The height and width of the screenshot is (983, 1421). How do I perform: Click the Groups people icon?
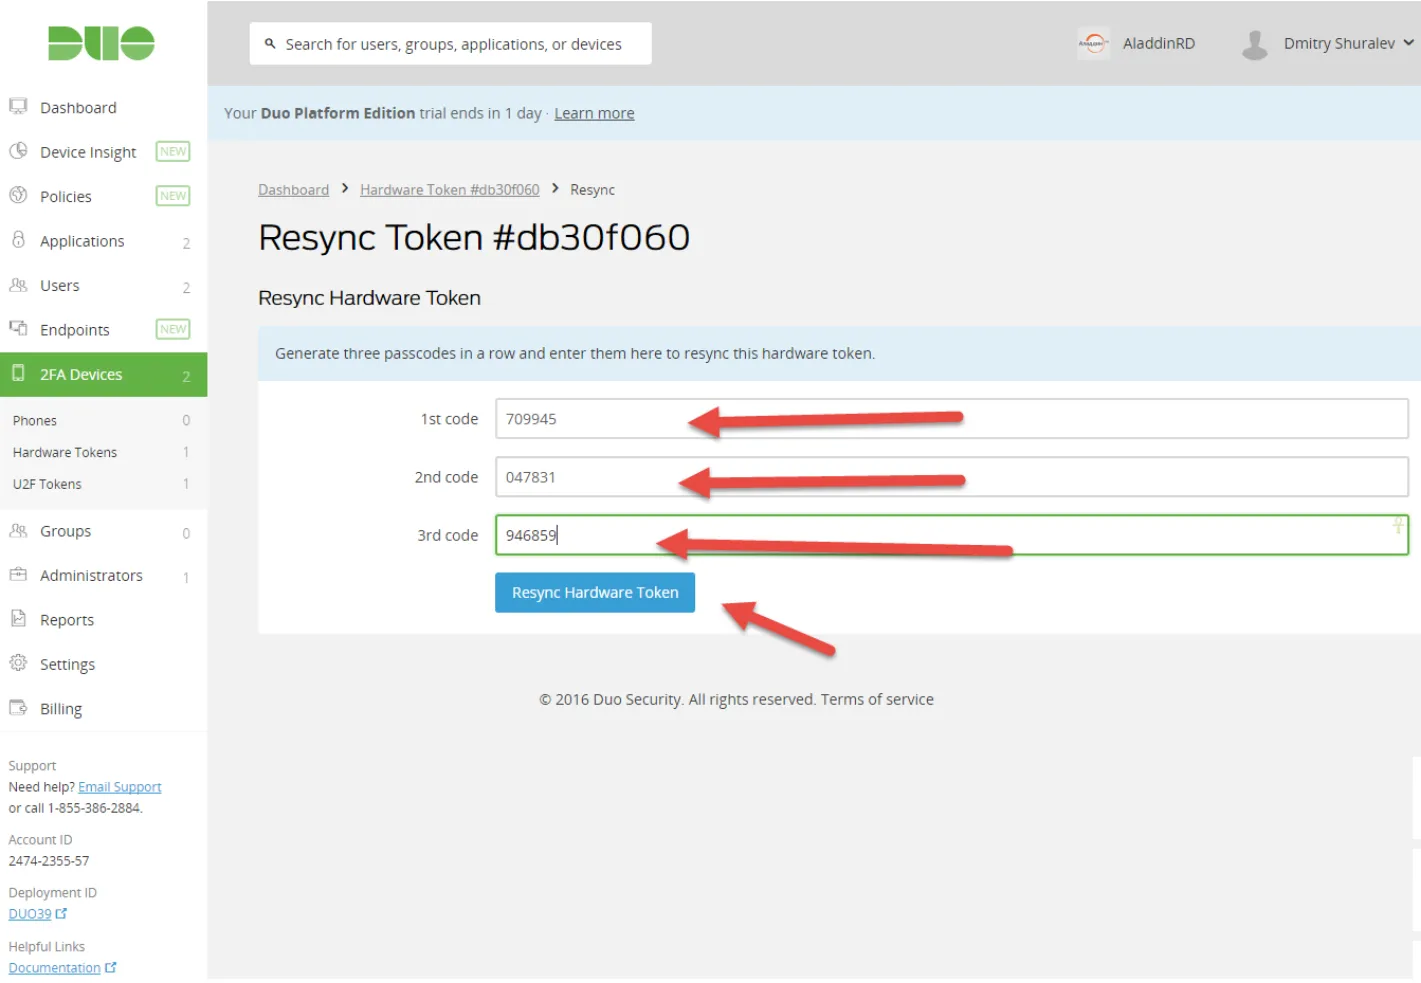(18, 531)
